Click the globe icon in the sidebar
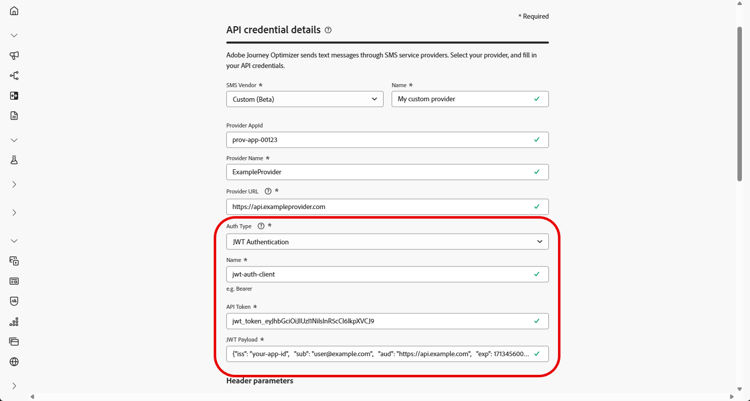 (x=14, y=362)
